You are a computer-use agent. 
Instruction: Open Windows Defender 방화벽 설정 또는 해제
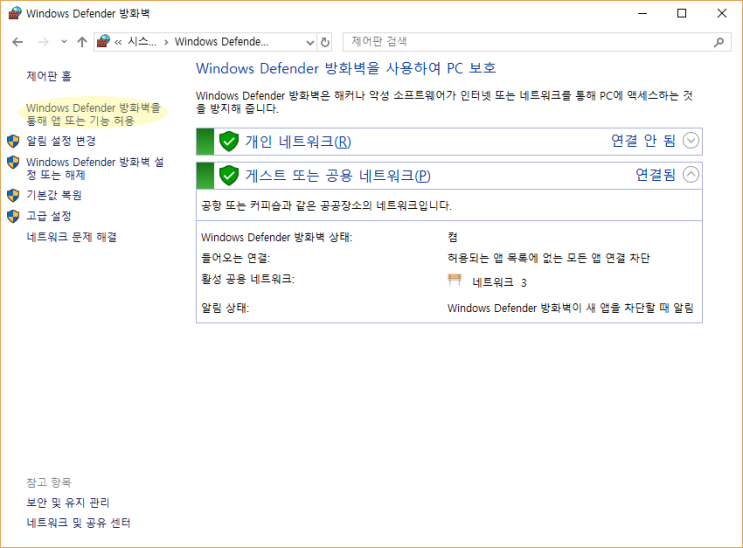pyautogui.click(x=95, y=168)
